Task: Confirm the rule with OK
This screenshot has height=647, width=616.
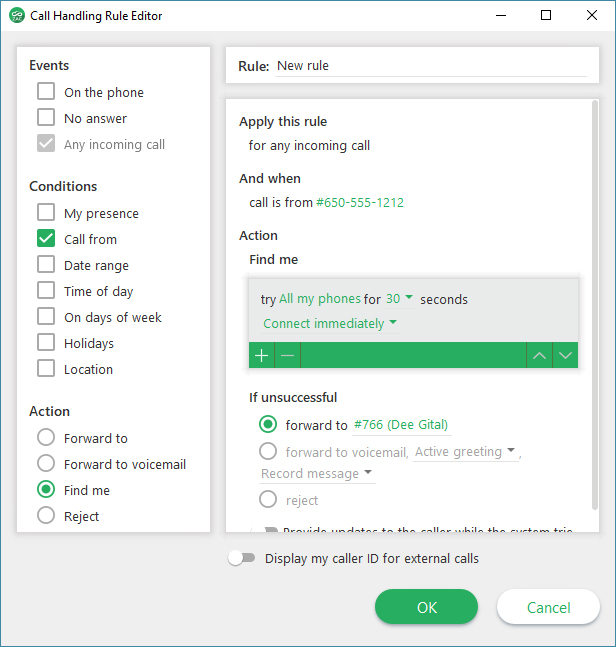Action: point(426,607)
